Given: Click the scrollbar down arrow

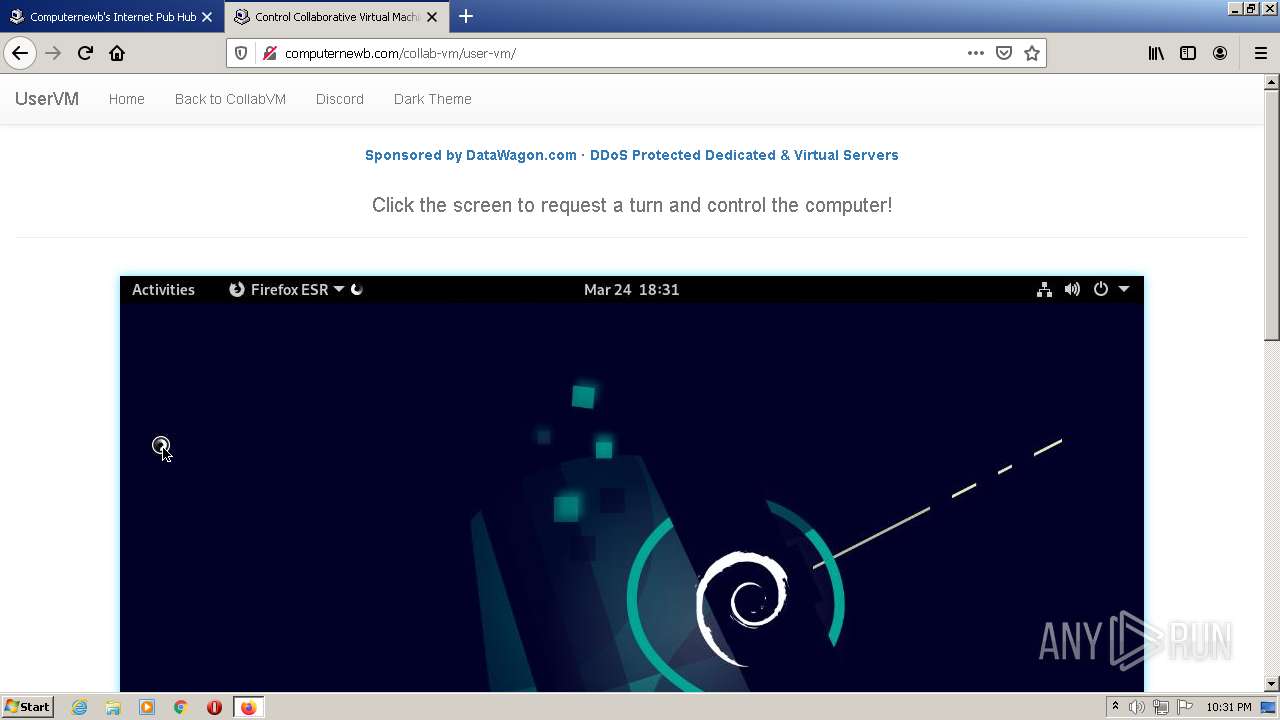Looking at the screenshot, I should click(x=1272, y=684).
